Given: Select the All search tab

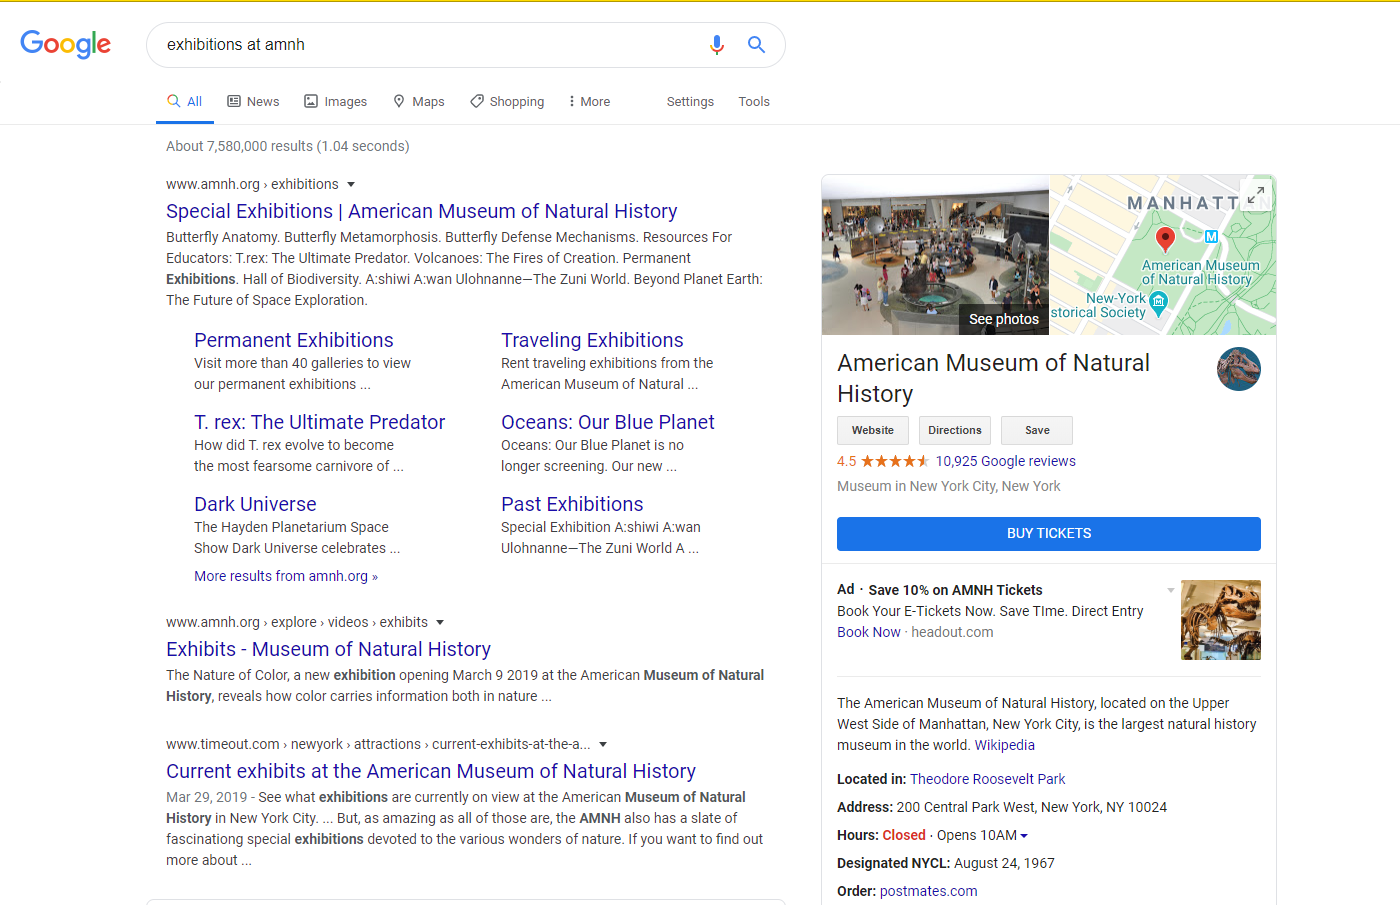Looking at the screenshot, I should point(185,102).
